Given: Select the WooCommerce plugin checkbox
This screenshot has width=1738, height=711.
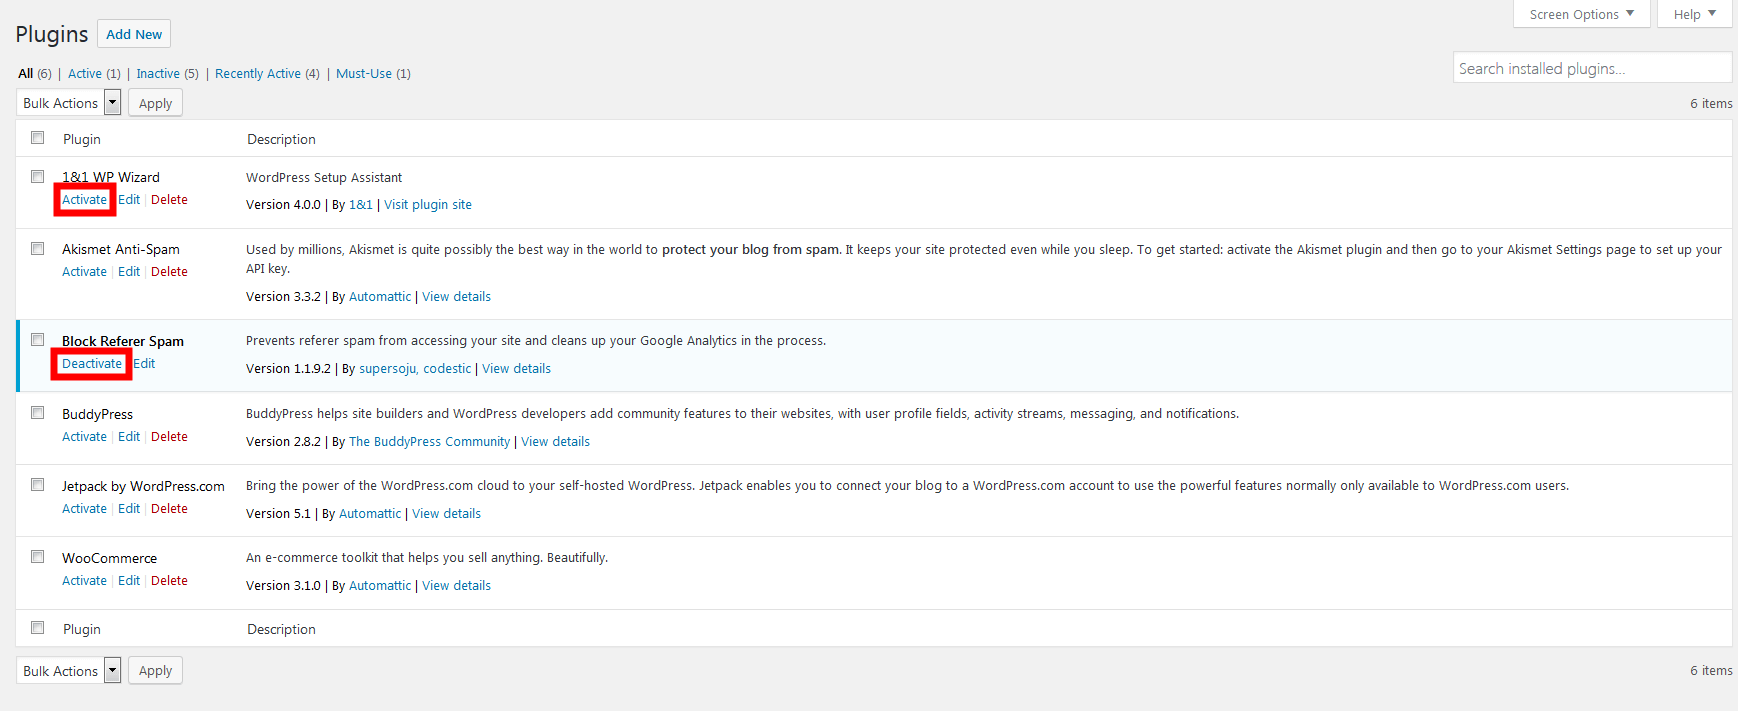Looking at the screenshot, I should coord(38,557).
